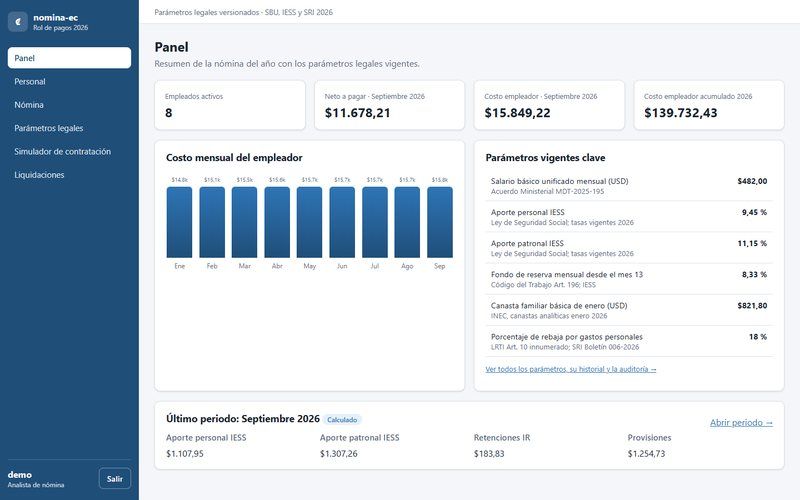Click the $1.307,26 Aporte patronal amount
This screenshot has height=500, width=800.
click(x=339, y=454)
